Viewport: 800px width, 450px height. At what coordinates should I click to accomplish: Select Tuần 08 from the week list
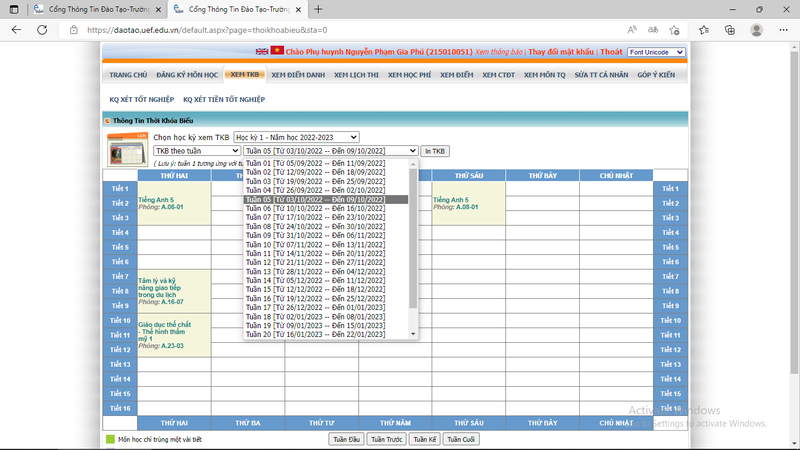point(315,226)
